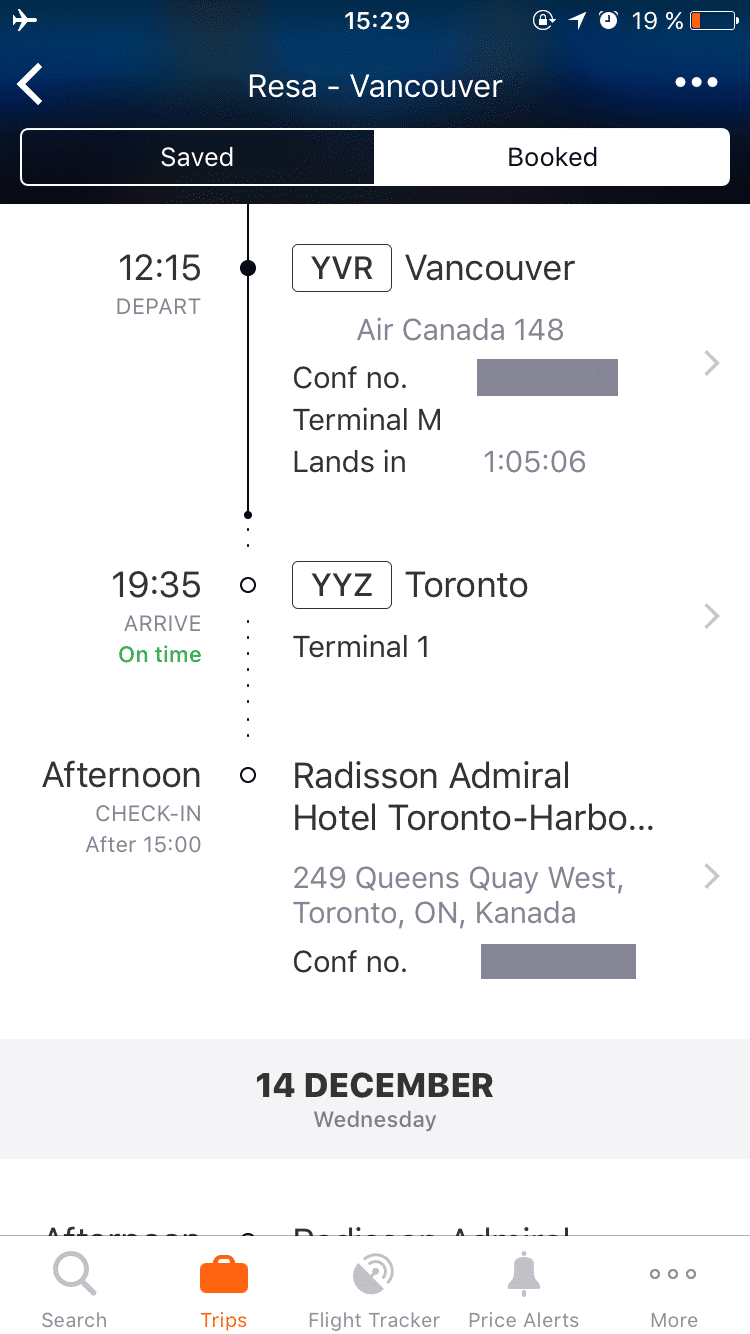Switch to the Booked segment
The height and width of the screenshot is (1334, 750).
click(552, 157)
